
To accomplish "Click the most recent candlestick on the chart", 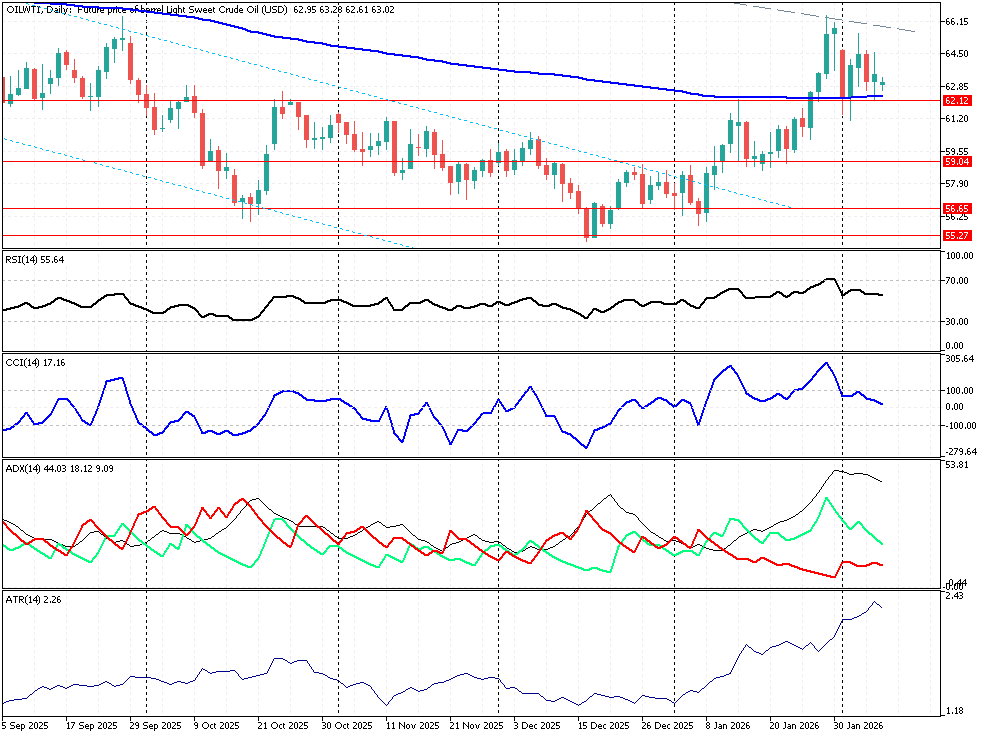I will point(882,84).
